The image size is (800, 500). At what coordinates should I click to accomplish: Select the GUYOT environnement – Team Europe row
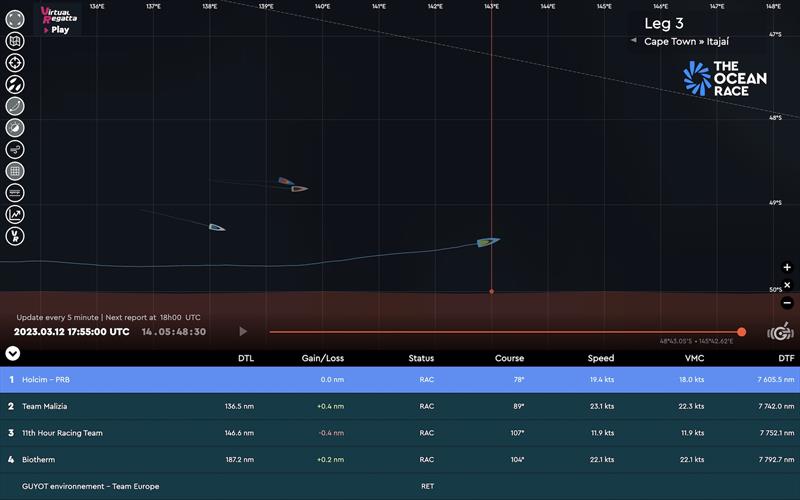tap(400, 486)
